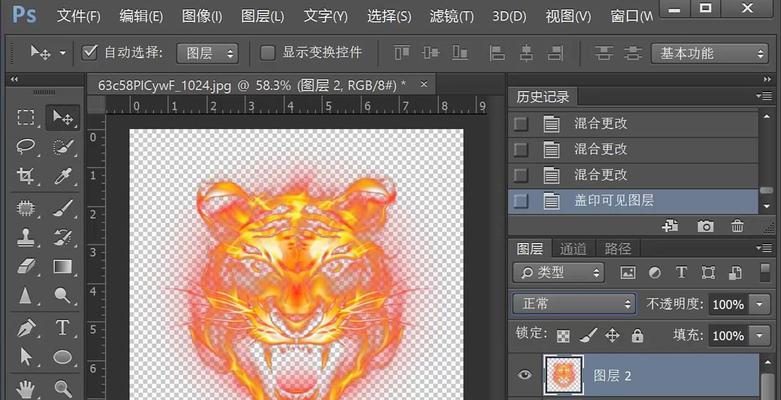Pick the Eyedropper tool
This screenshot has width=781, height=400.
click(x=63, y=176)
